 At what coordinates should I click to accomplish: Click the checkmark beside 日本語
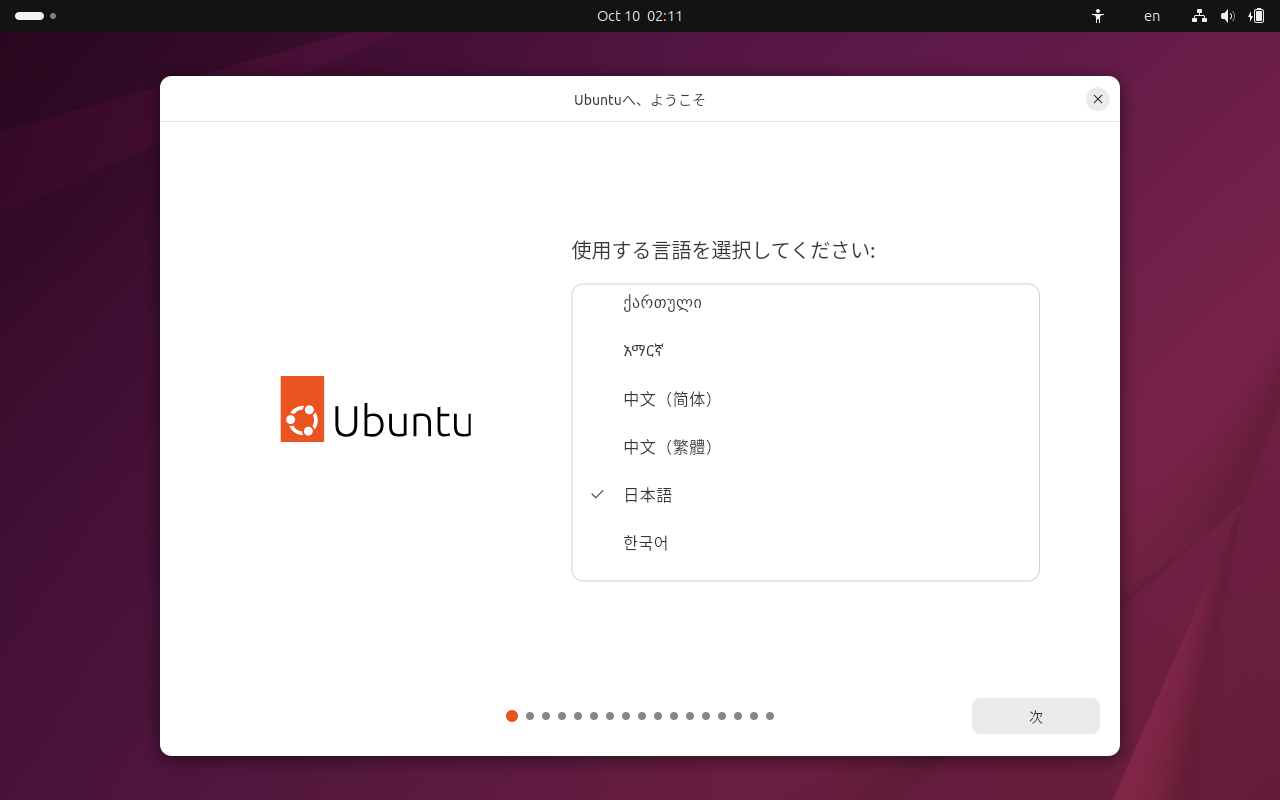tap(596, 494)
